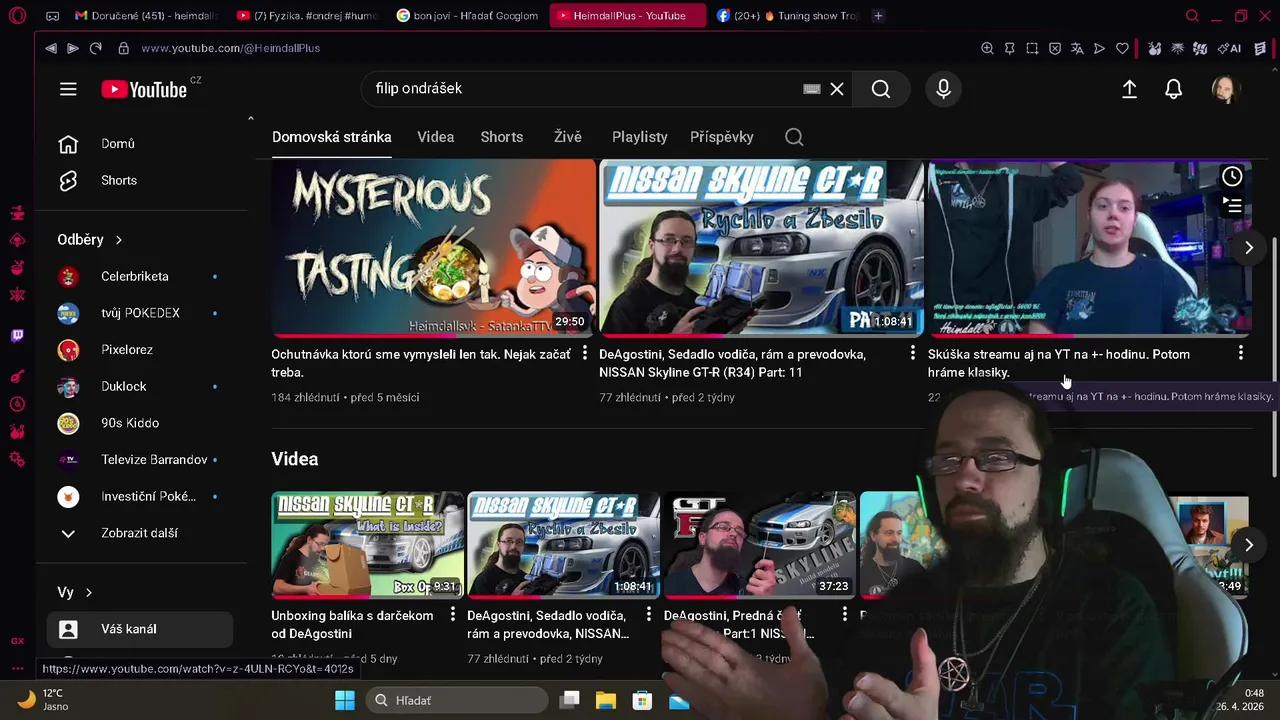Switch to the Živě channel tab

tap(568, 137)
